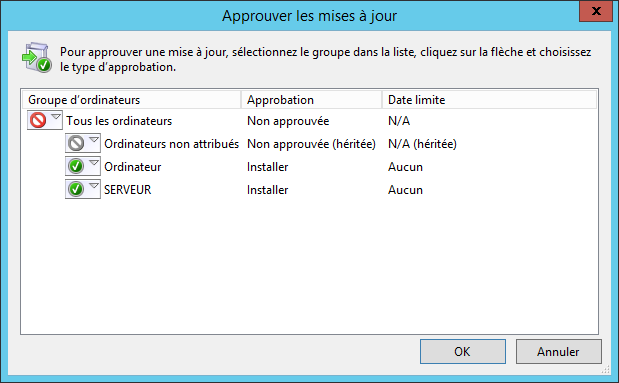Select the SERVEUR group label
Image resolution: width=619 pixels, height=383 pixels.
click(x=128, y=190)
